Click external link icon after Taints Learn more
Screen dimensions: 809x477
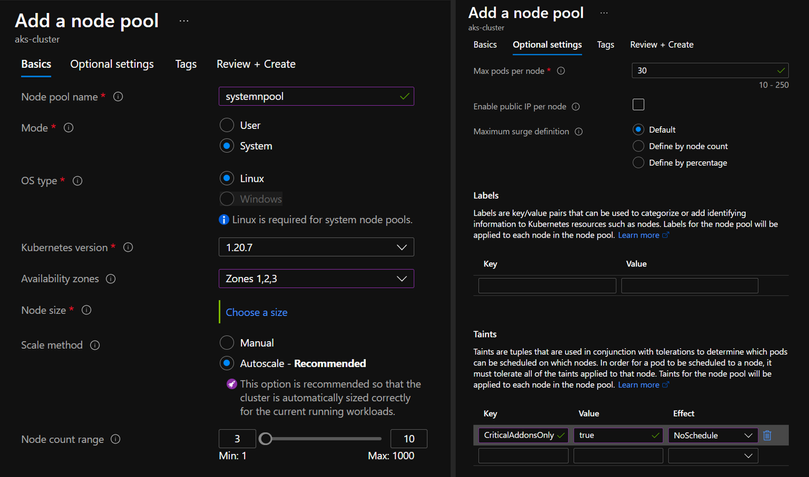coord(666,385)
